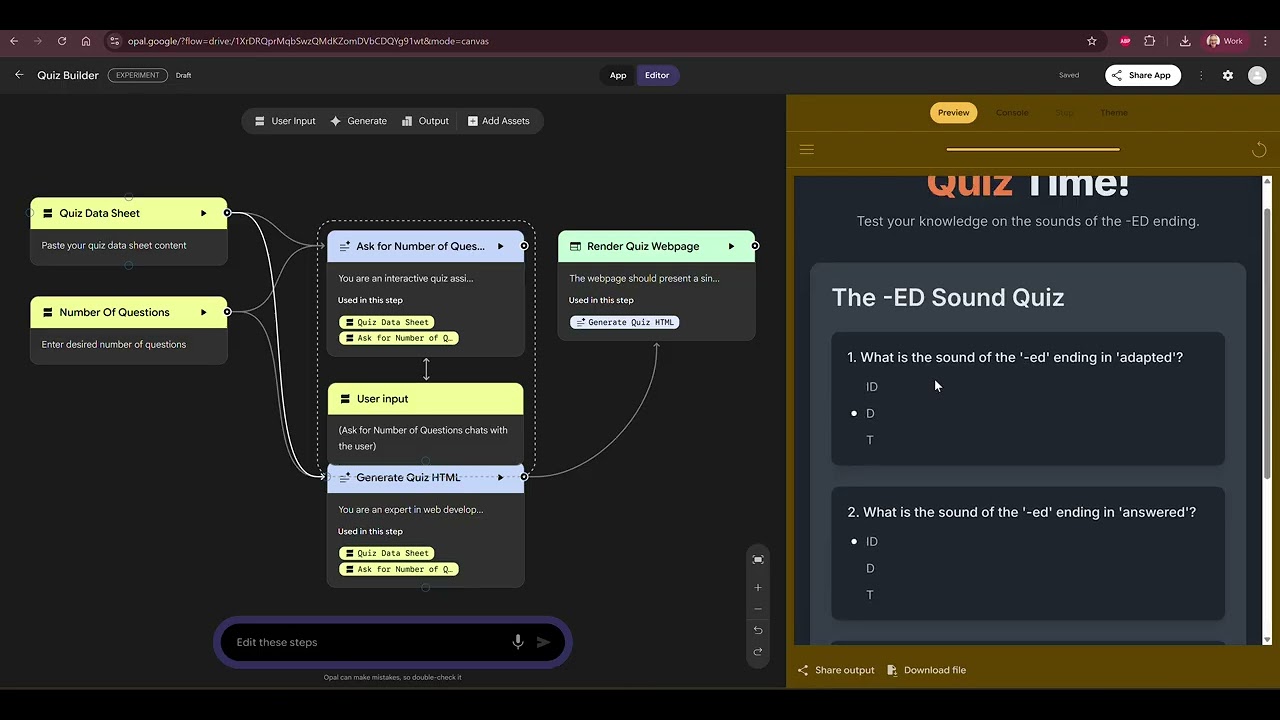The image size is (1280, 720).
Task: Run the Quiz Data Sheet step arrow
Action: click(204, 213)
